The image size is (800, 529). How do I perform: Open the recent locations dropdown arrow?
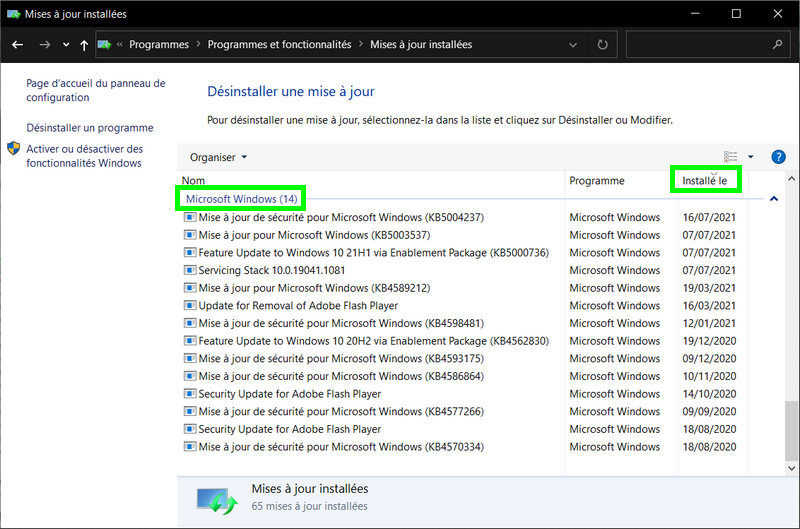(x=66, y=45)
